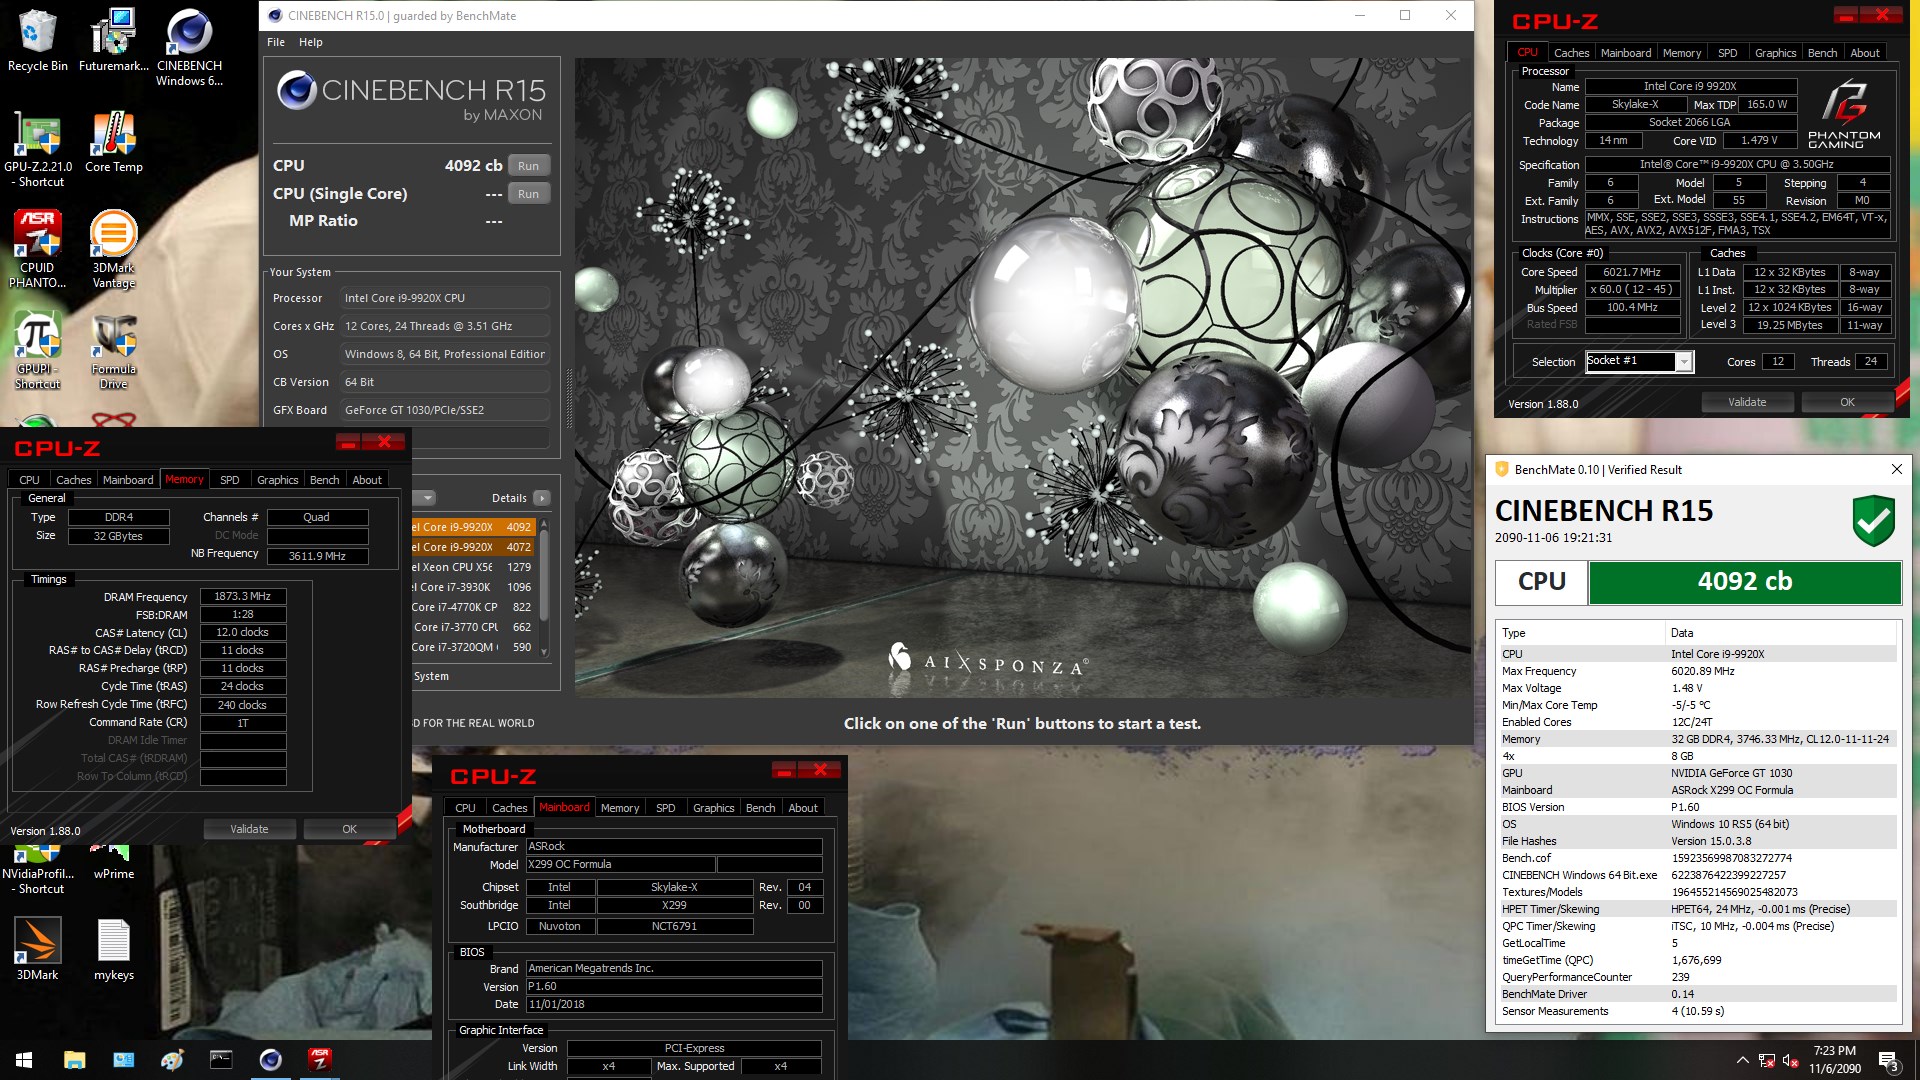This screenshot has height=1080, width=1920.
Task: Open CPU tab in CPU-Z Mainboard window
Action: click(x=465, y=808)
